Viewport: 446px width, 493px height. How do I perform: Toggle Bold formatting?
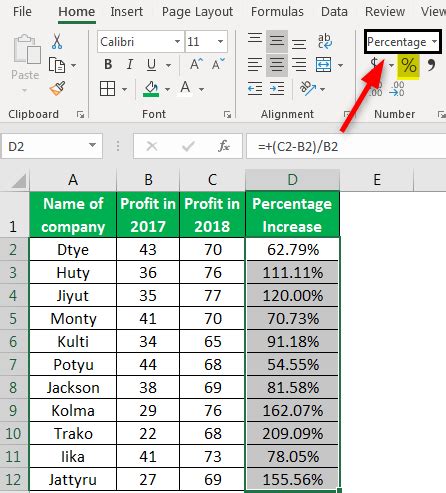[x=108, y=64]
